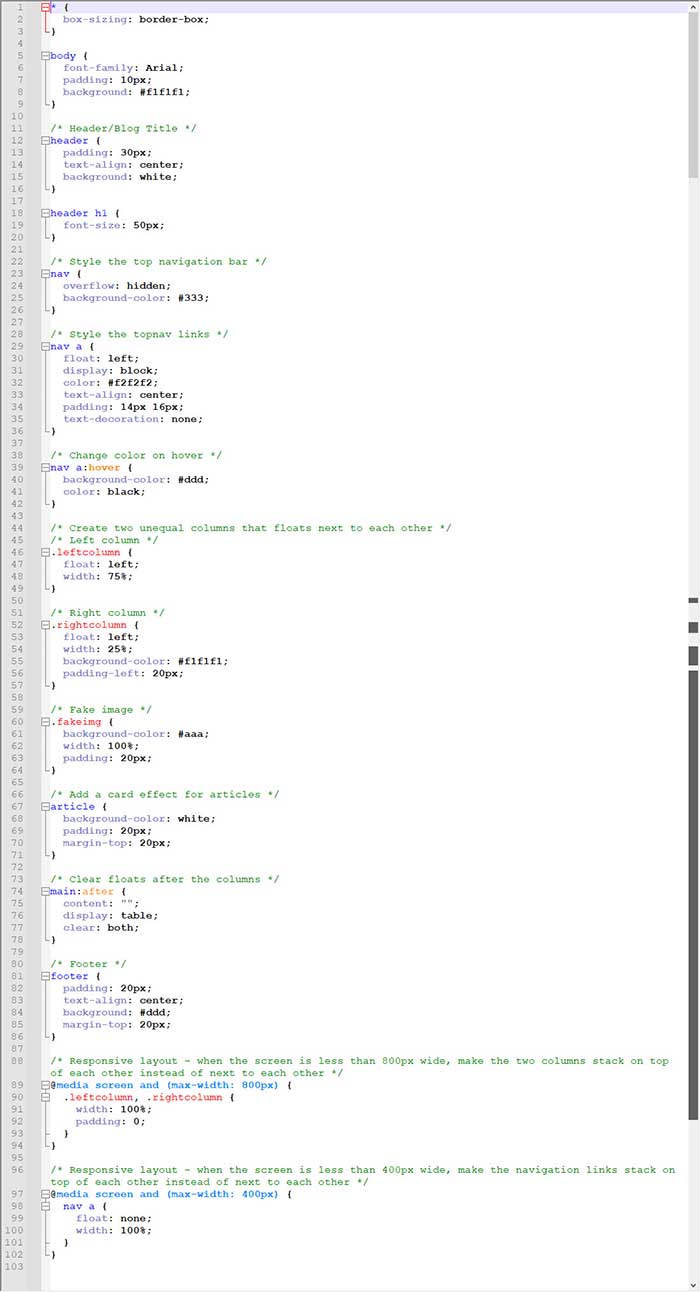700x1292 pixels.
Task: Click line number 50 in the margin
Action: coord(18,600)
